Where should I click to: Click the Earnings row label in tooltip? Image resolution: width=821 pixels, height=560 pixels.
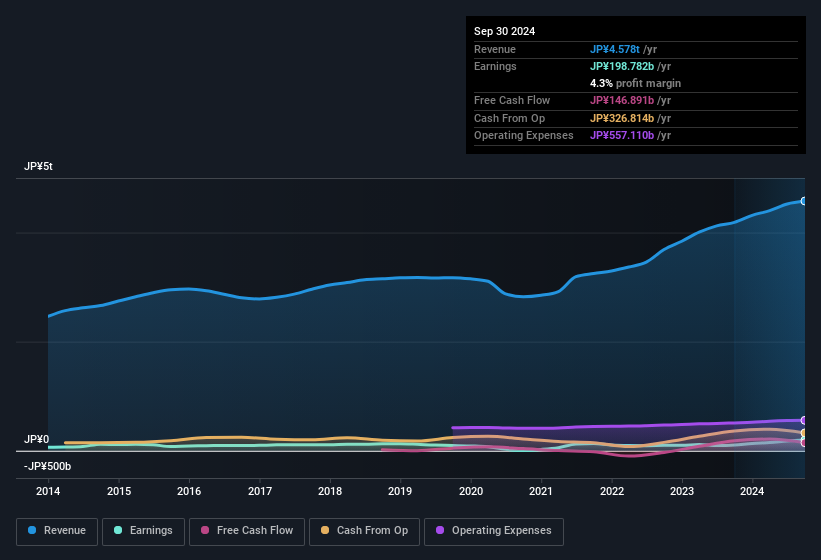point(495,66)
